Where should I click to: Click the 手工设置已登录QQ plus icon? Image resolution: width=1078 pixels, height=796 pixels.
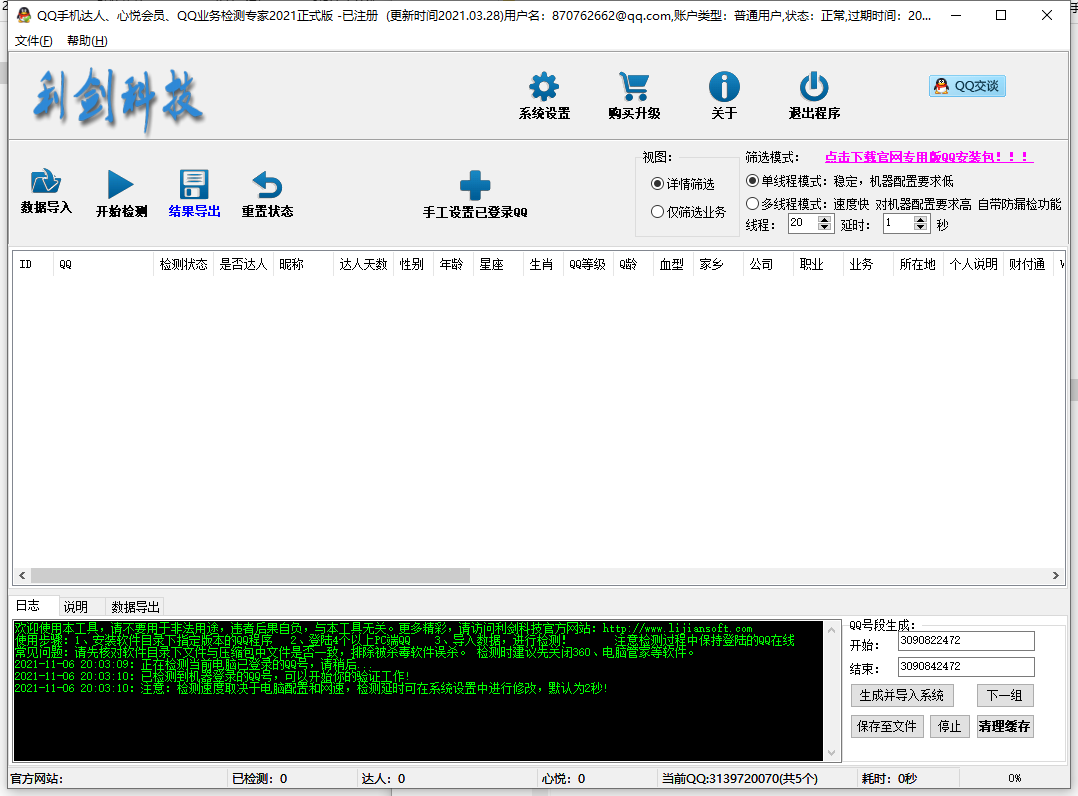pos(475,186)
